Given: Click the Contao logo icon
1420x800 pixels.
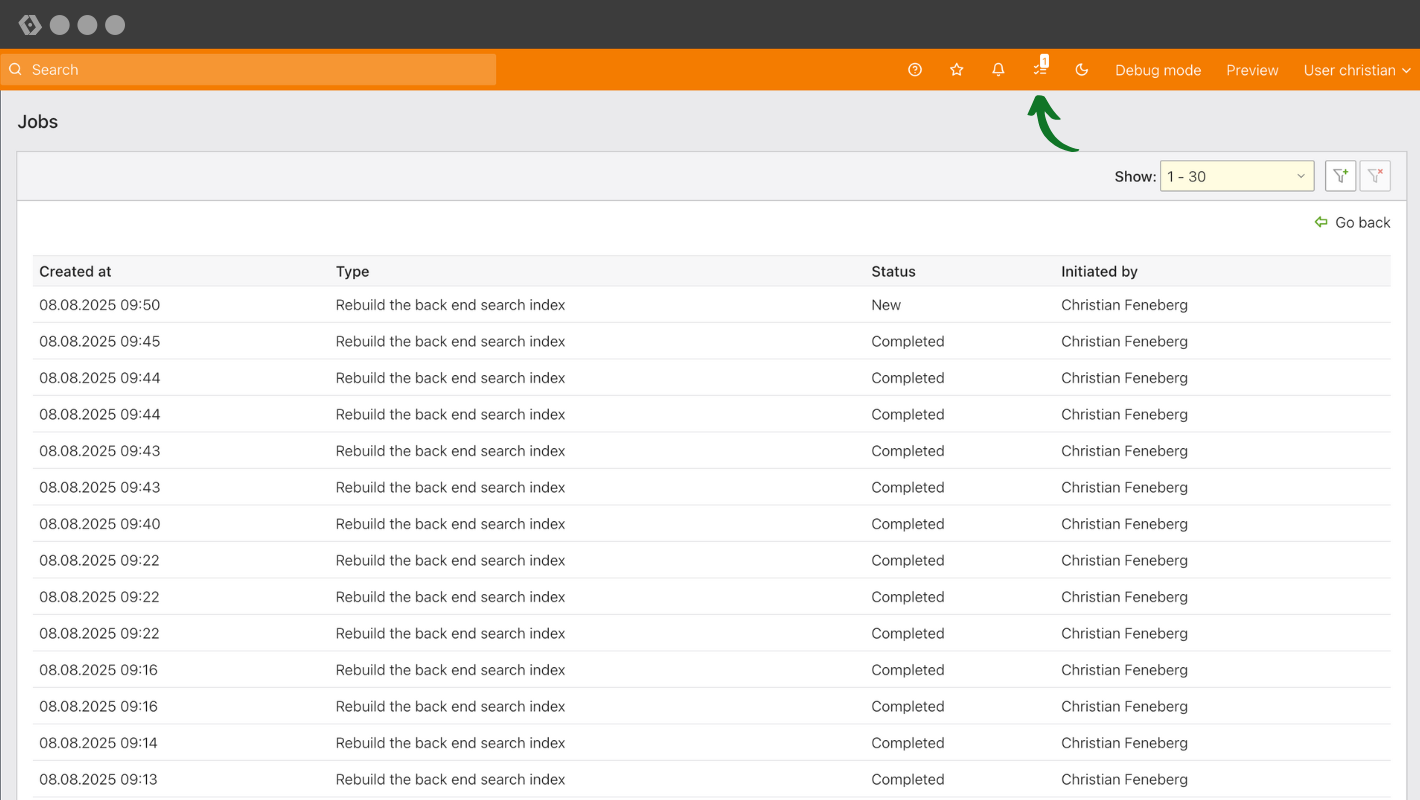Looking at the screenshot, I should pos(30,25).
